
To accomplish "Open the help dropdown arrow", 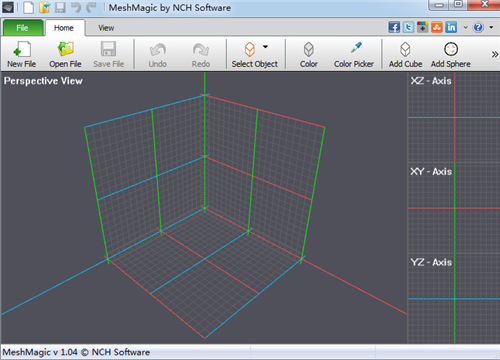I will 491,27.
